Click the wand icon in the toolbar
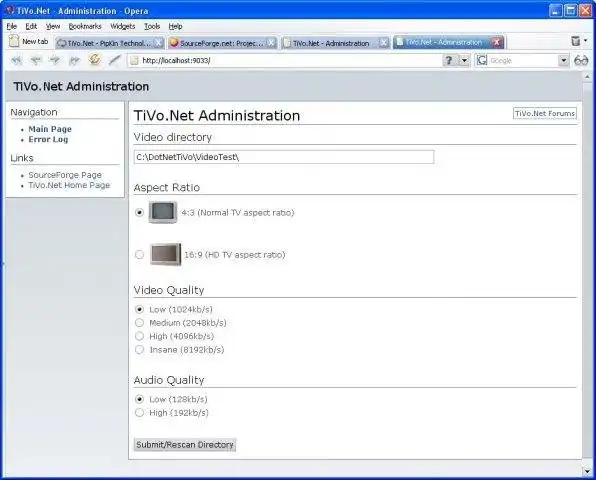 [114, 60]
